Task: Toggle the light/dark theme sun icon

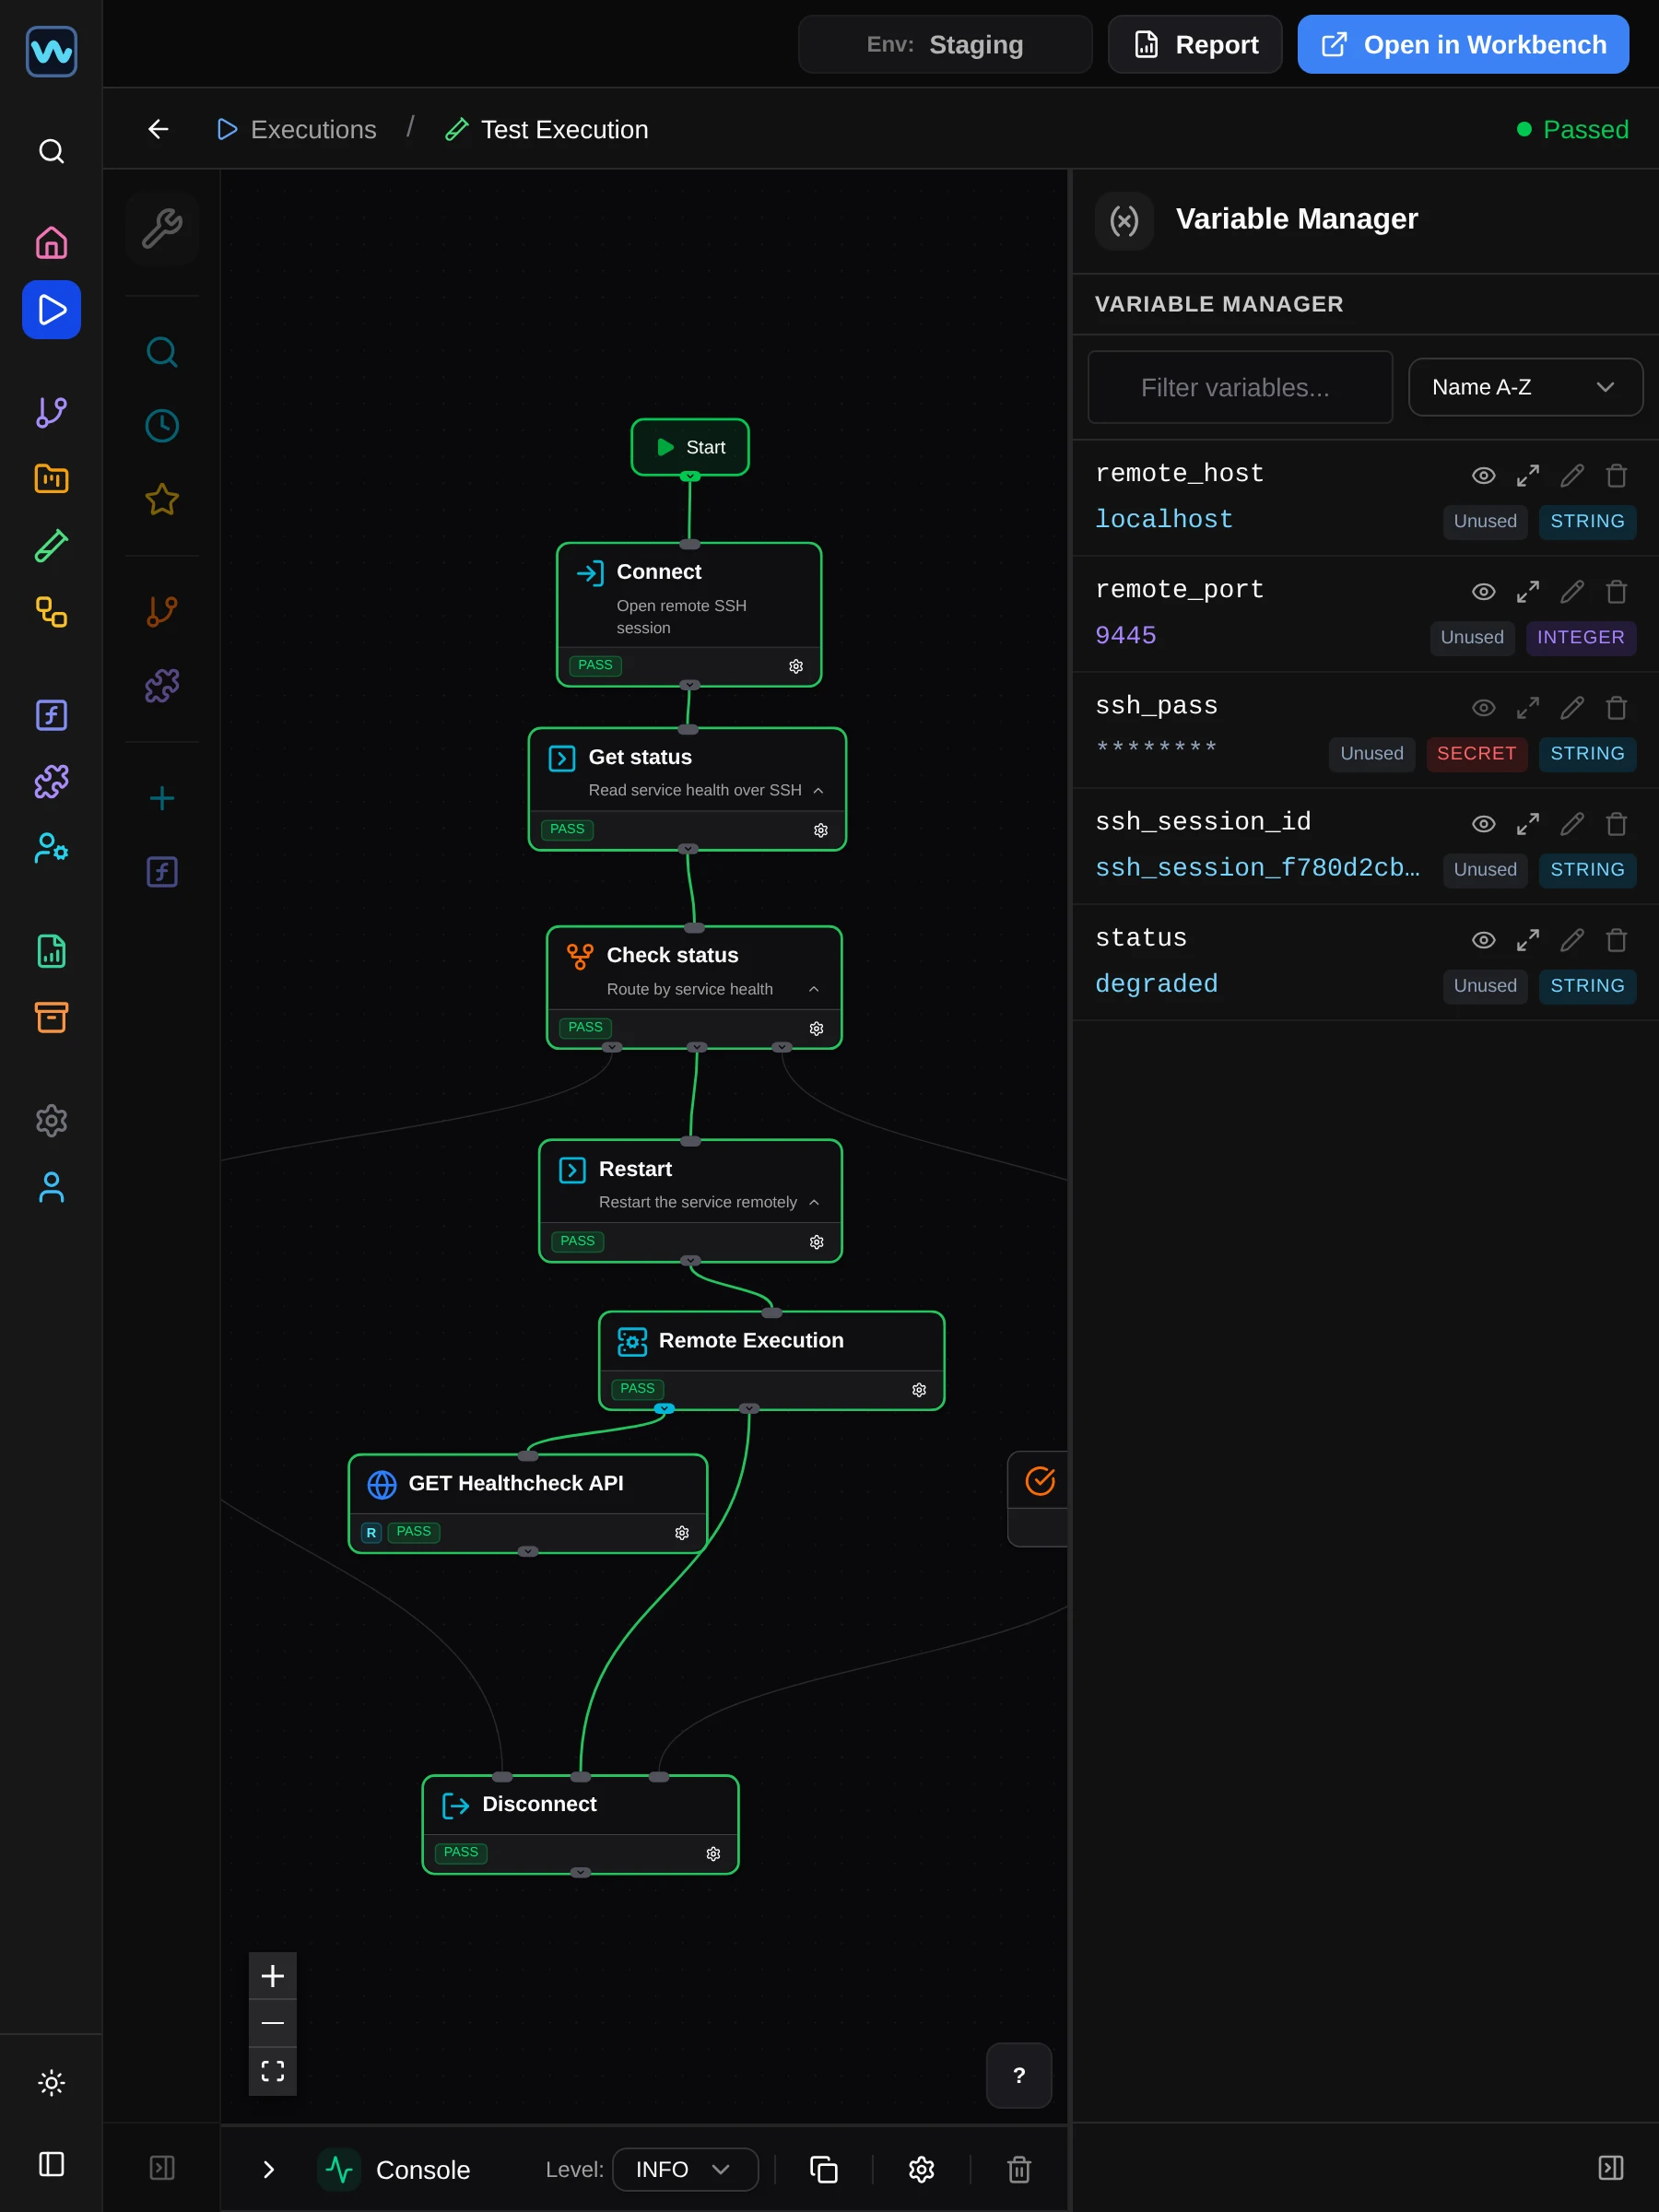Action: point(51,2083)
